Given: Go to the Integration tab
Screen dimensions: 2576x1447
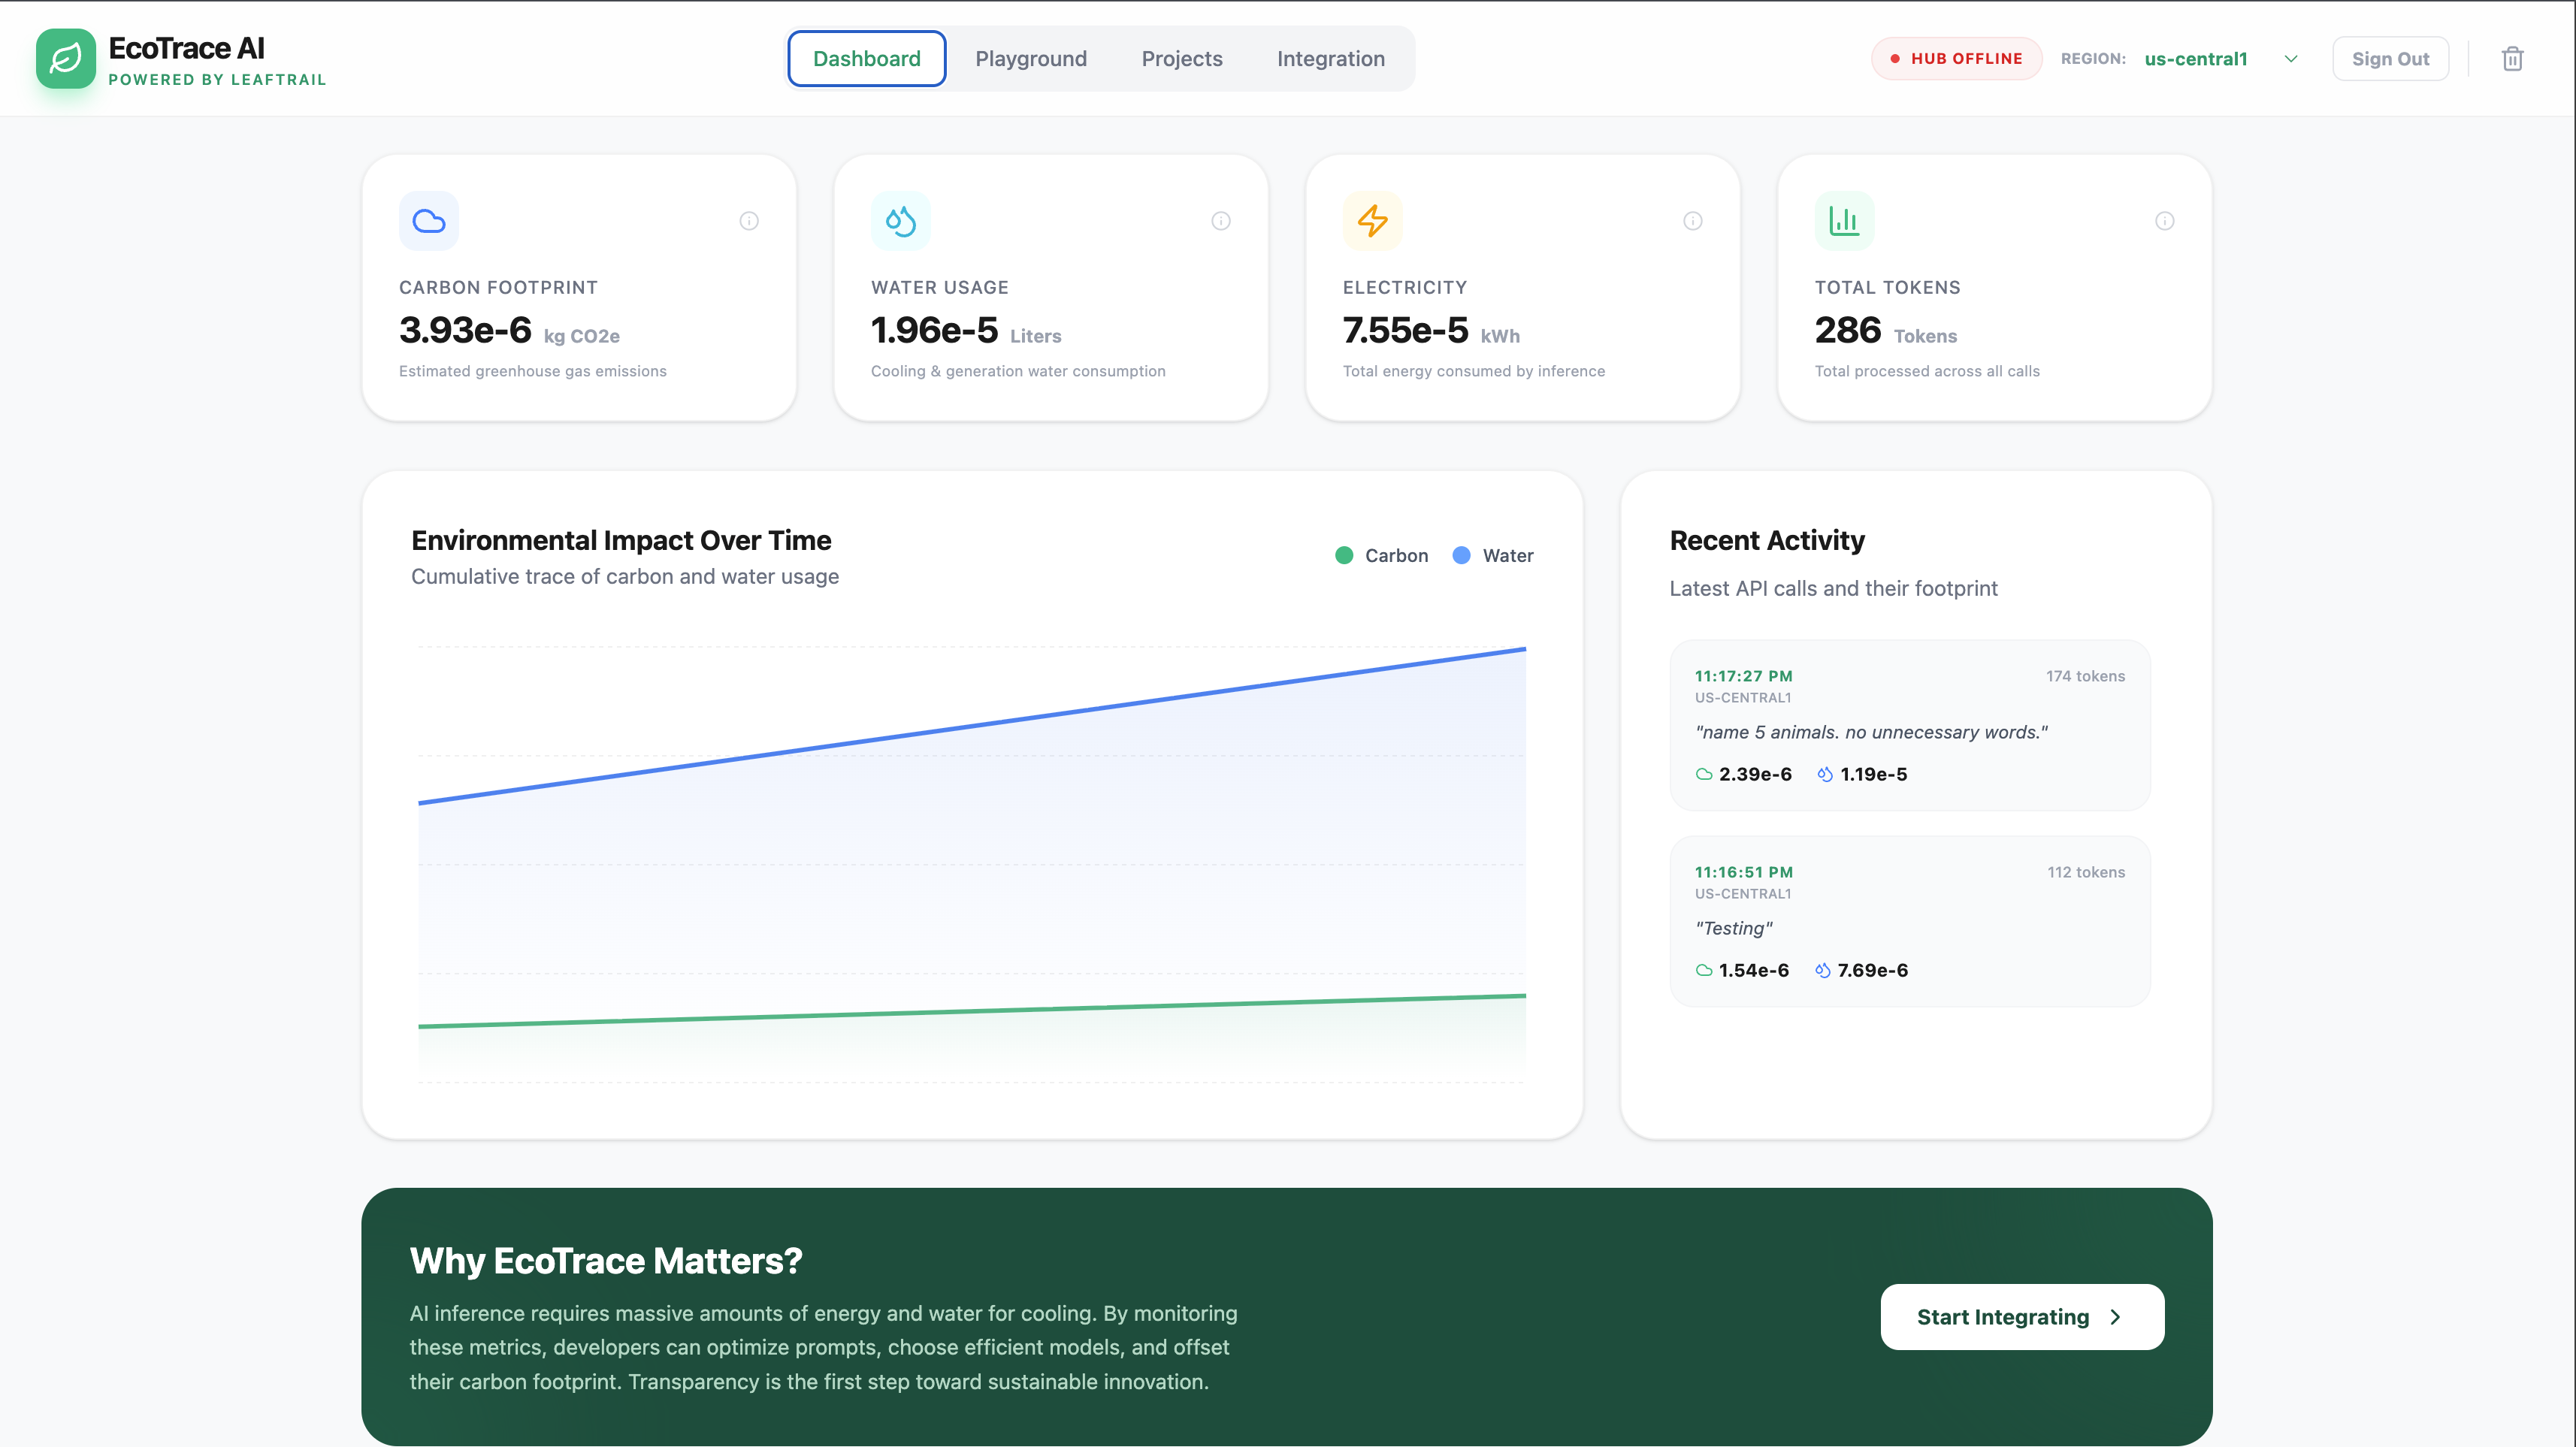Looking at the screenshot, I should pyautogui.click(x=1330, y=59).
